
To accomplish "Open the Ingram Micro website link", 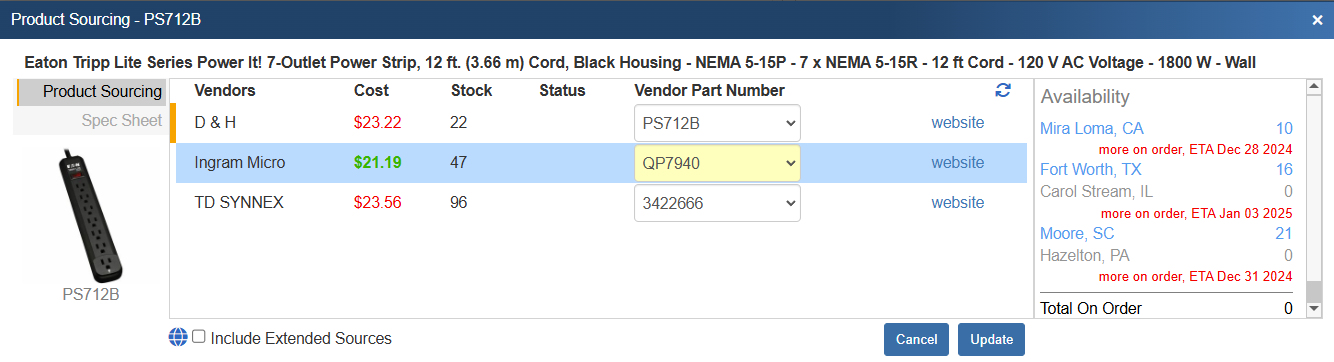I will 957,163.
